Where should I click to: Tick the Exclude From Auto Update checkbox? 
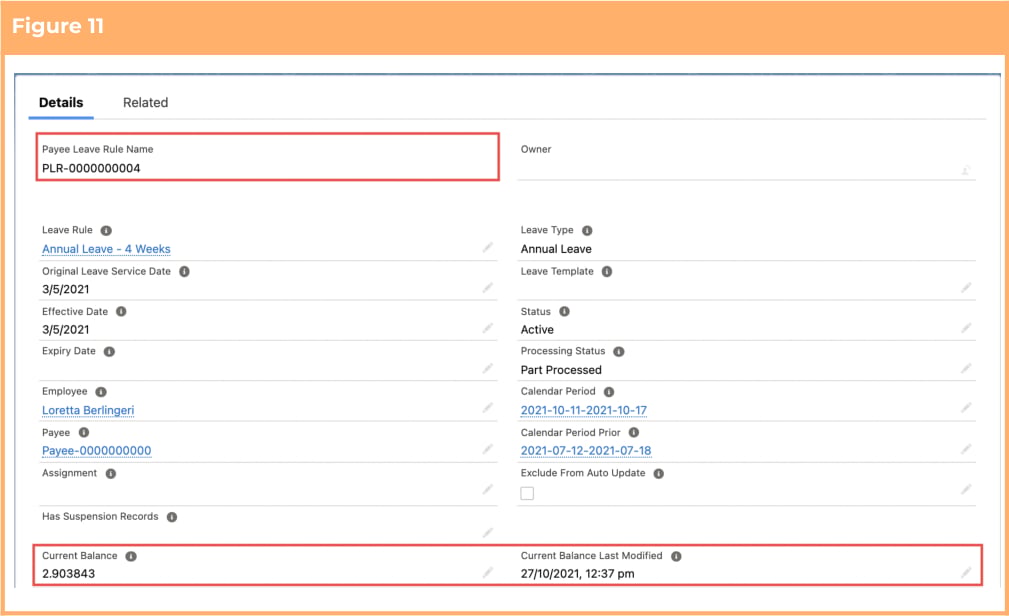pos(527,494)
